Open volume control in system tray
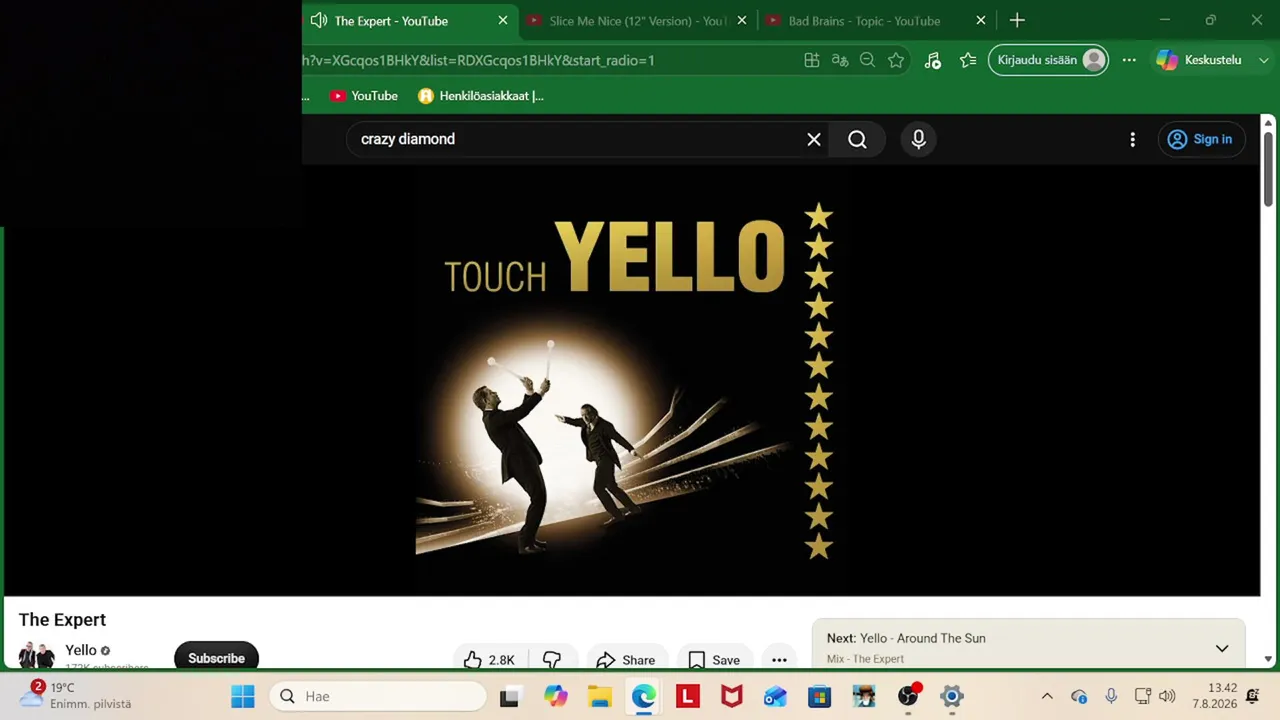The width and height of the screenshot is (1280, 720). tap(1167, 696)
